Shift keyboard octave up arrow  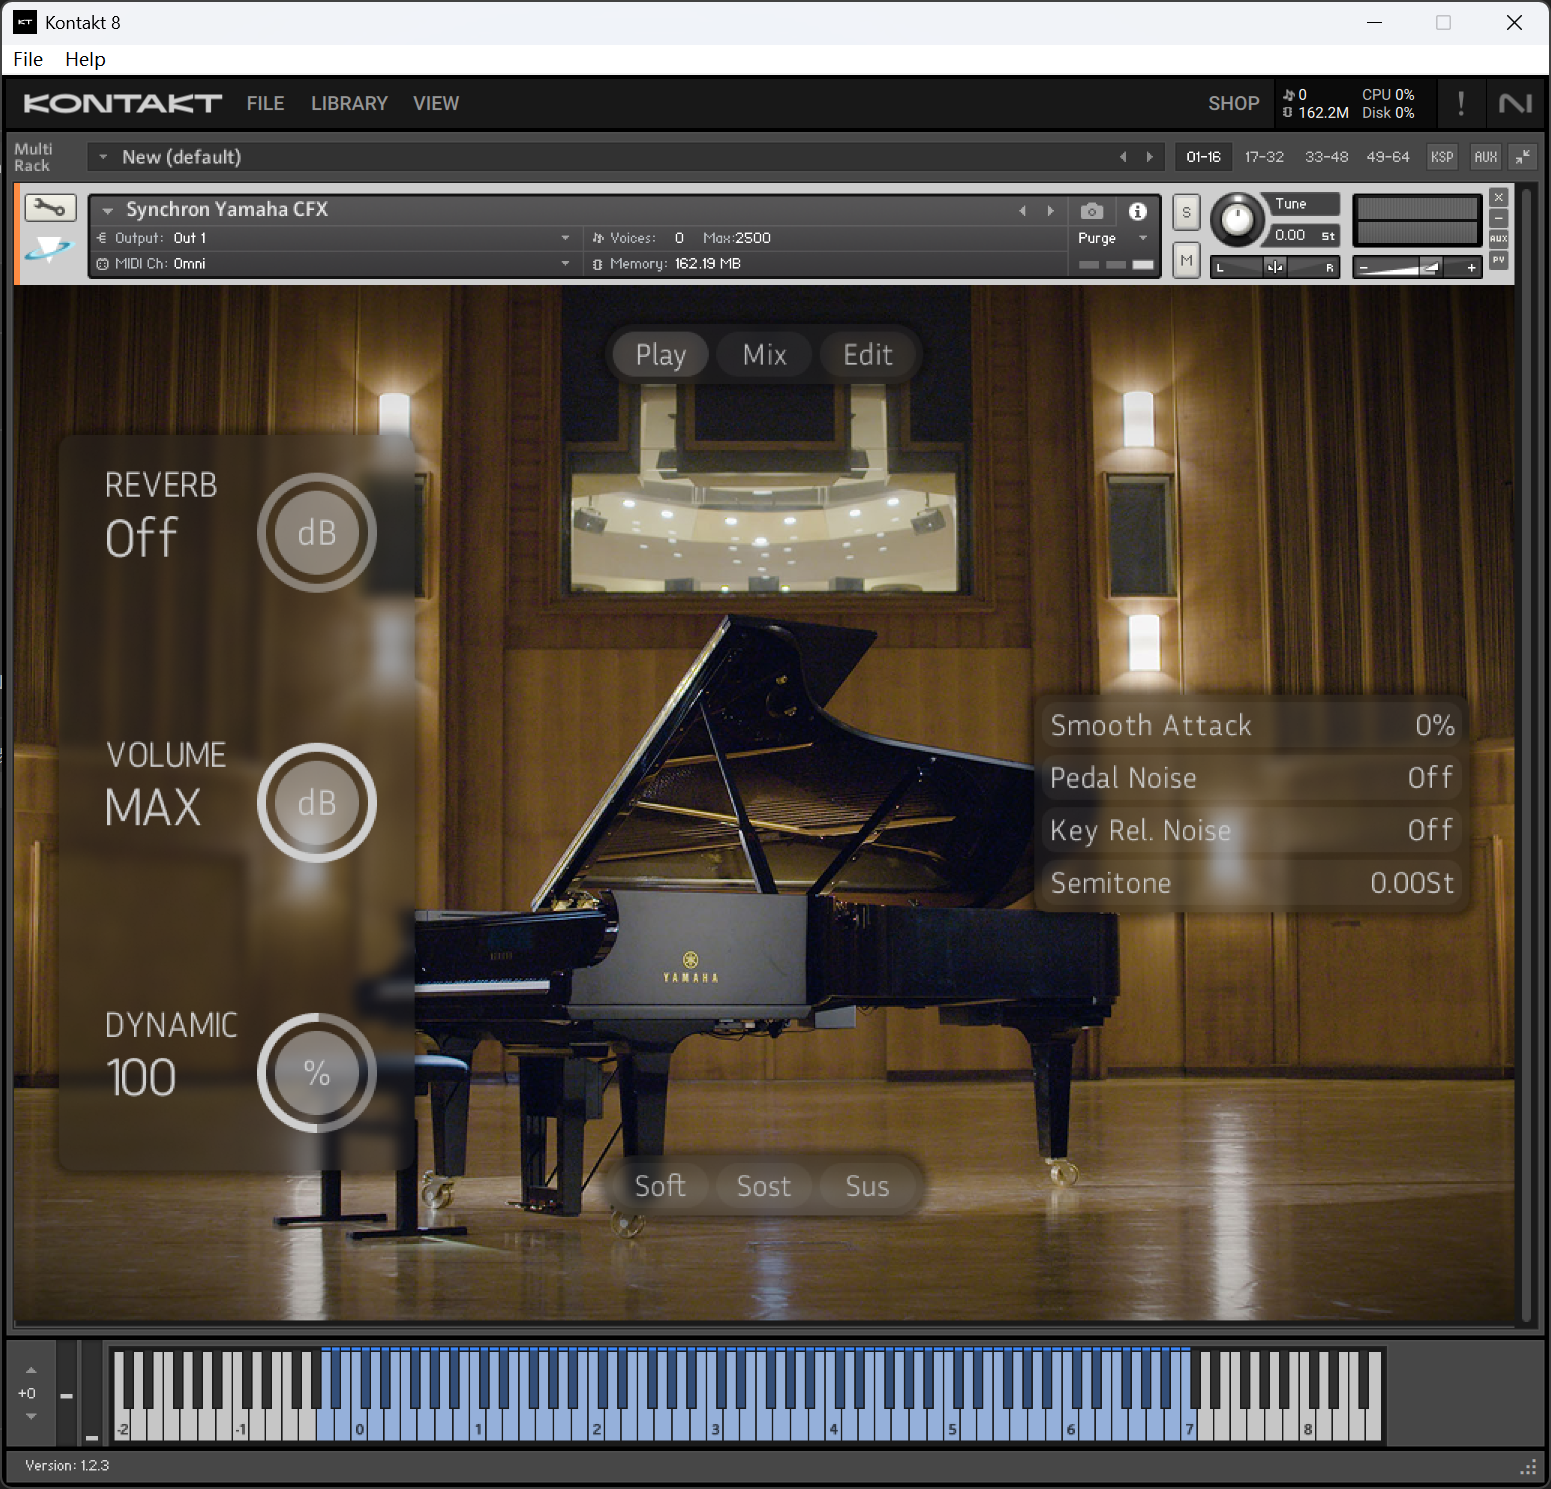tap(31, 1370)
